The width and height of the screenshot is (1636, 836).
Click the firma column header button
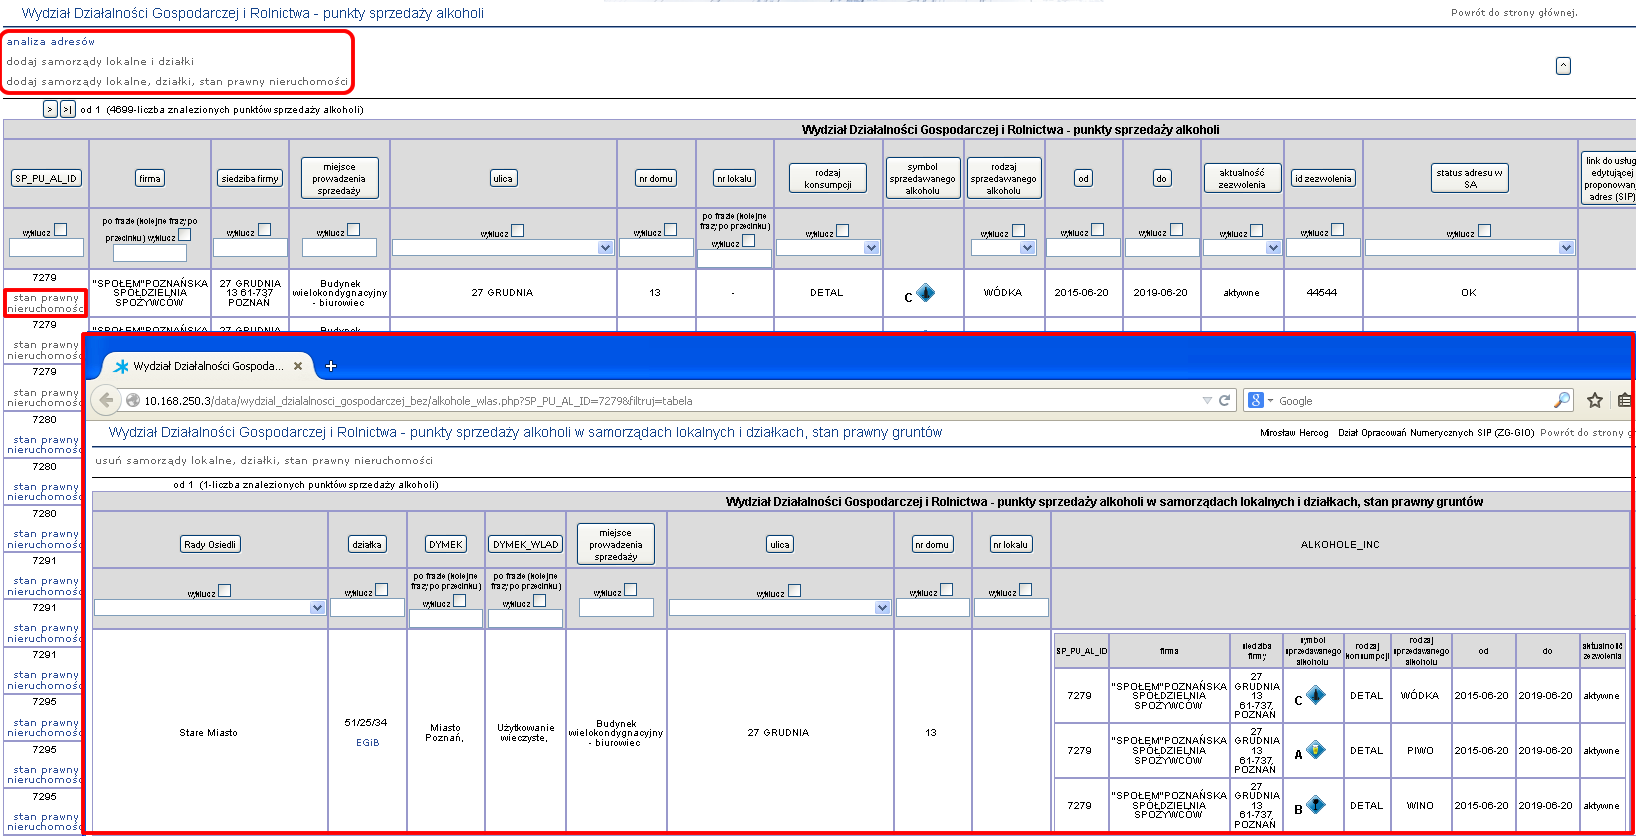point(150,178)
